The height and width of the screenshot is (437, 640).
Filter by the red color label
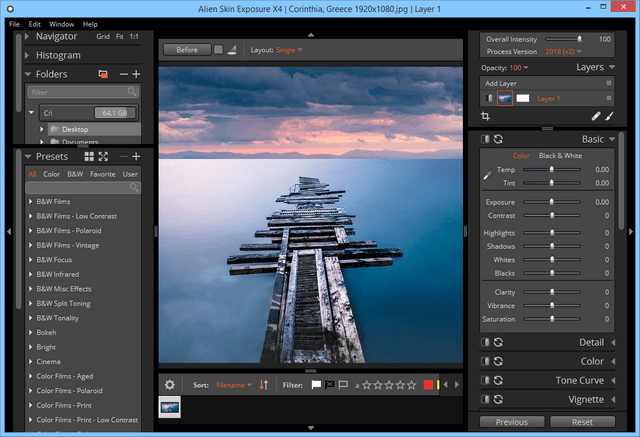pyautogui.click(x=429, y=384)
